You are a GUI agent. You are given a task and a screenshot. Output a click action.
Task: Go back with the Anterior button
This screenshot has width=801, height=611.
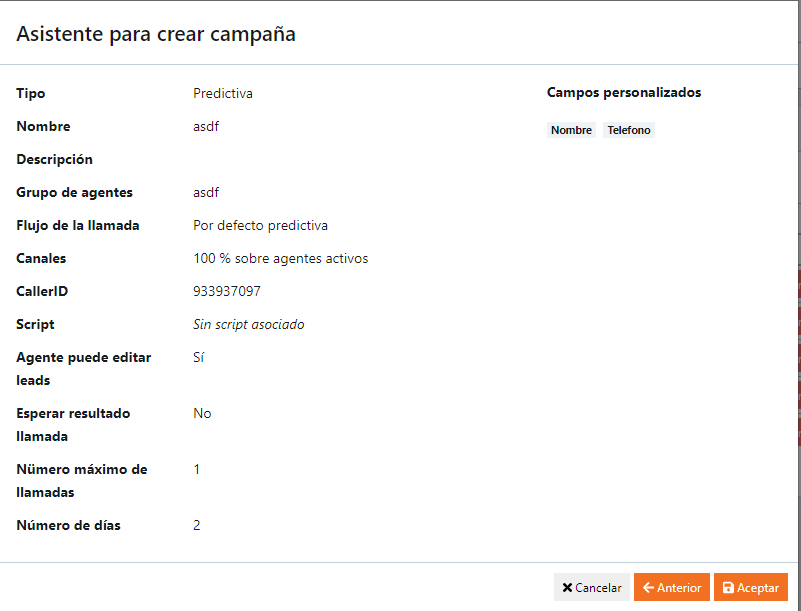(672, 588)
